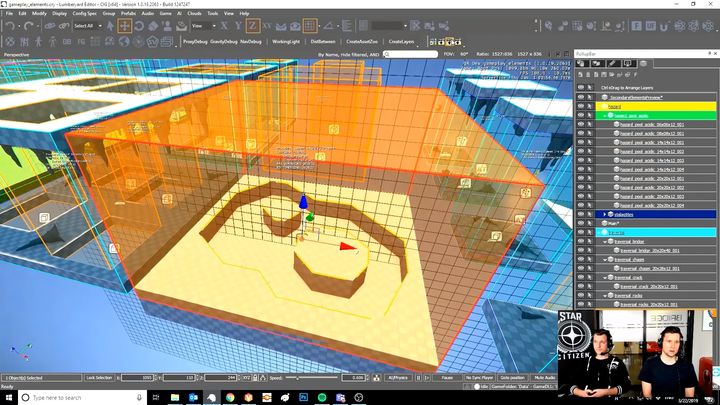
Task: Click the red X-axis gizmo arrow
Action: click(x=347, y=246)
